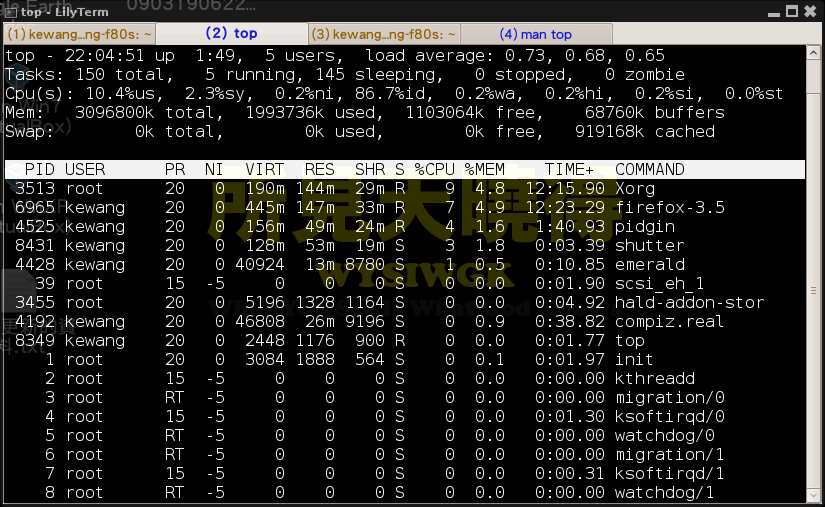Viewport: 825px width, 507px height.
Task: Click PID 3455 in the process list
Action: [35, 302]
